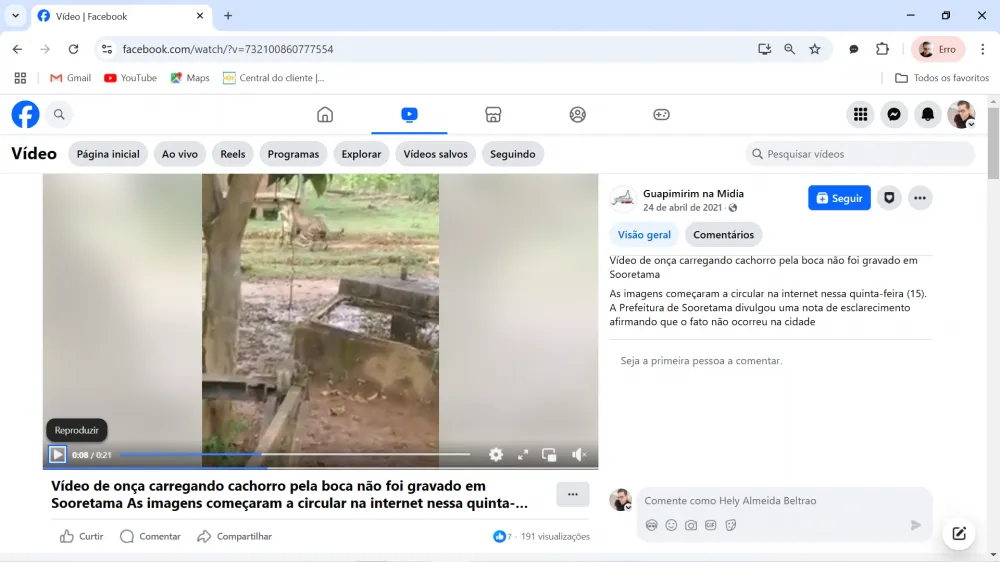This screenshot has width=1000, height=562.
Task: Click the Comentar button
Action: [151, 536]
